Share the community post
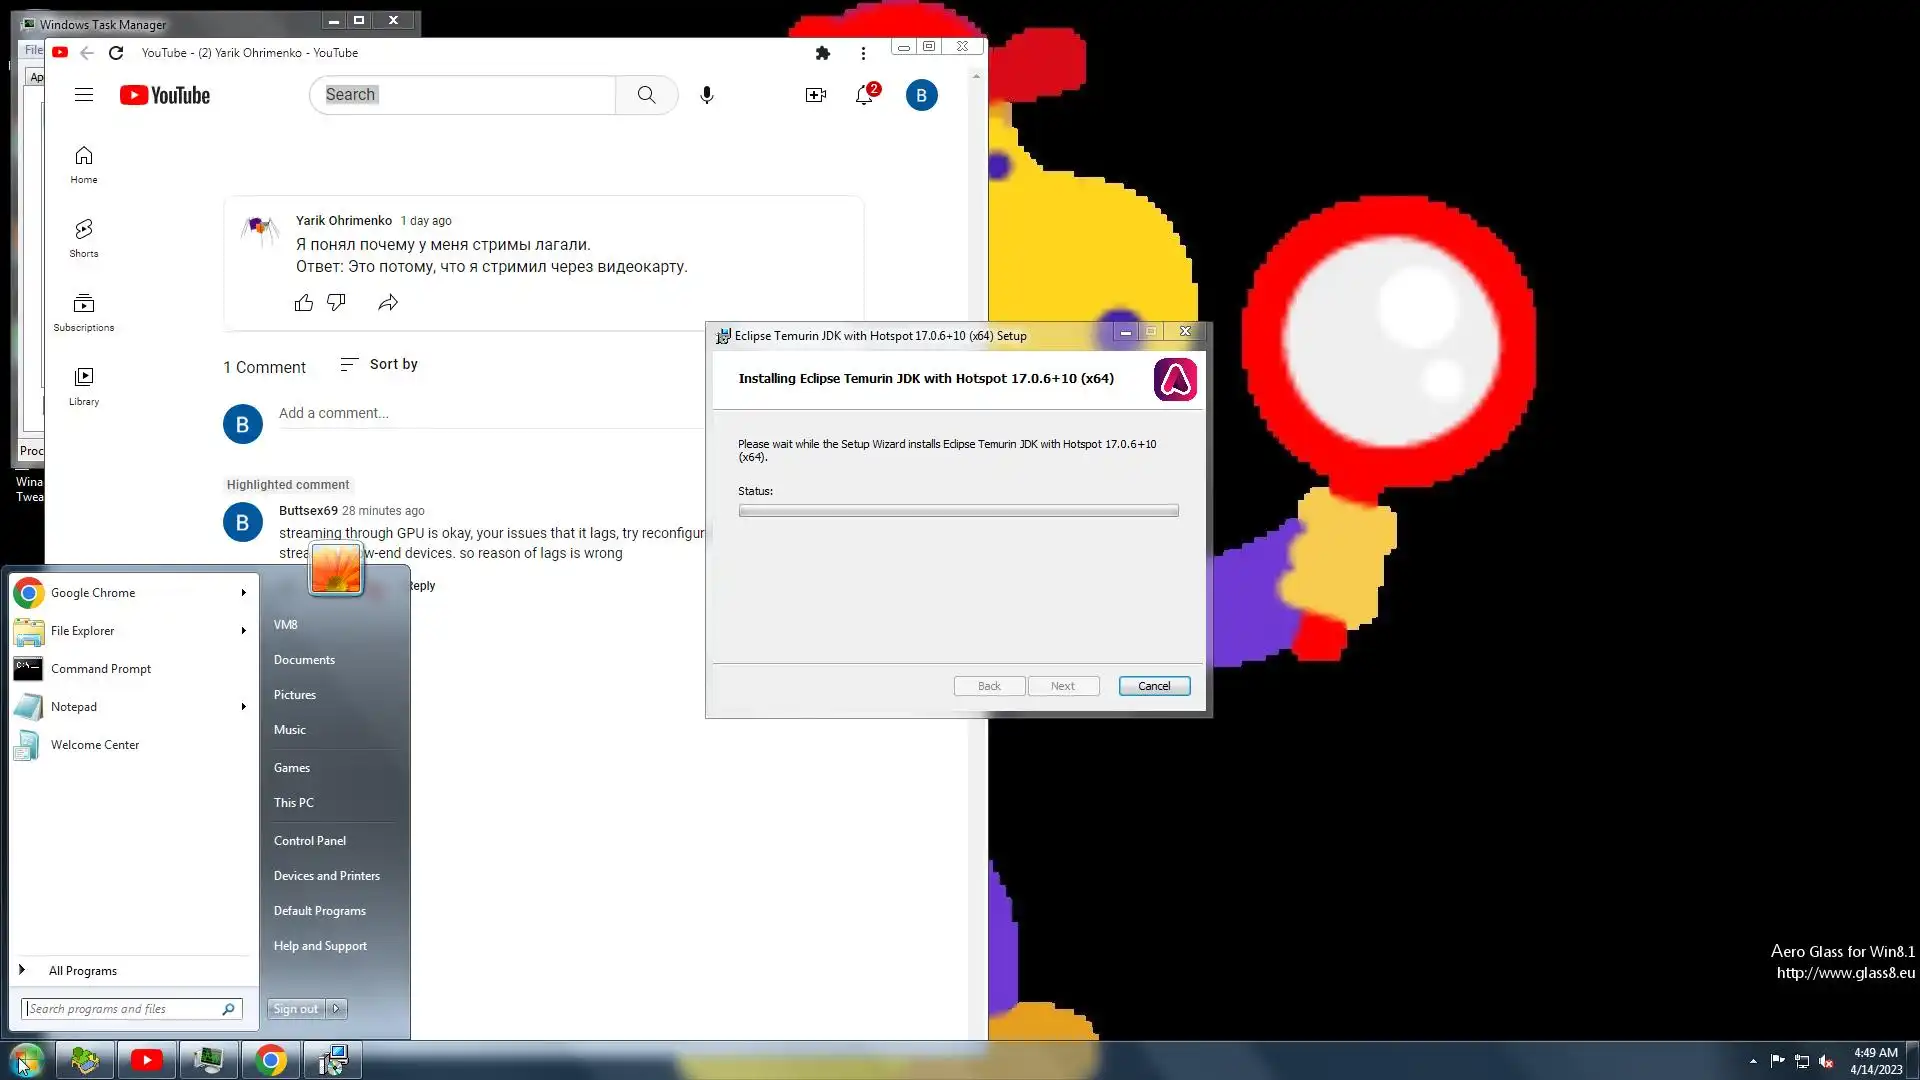1920x1080 pixels. [x=388, y=302]
